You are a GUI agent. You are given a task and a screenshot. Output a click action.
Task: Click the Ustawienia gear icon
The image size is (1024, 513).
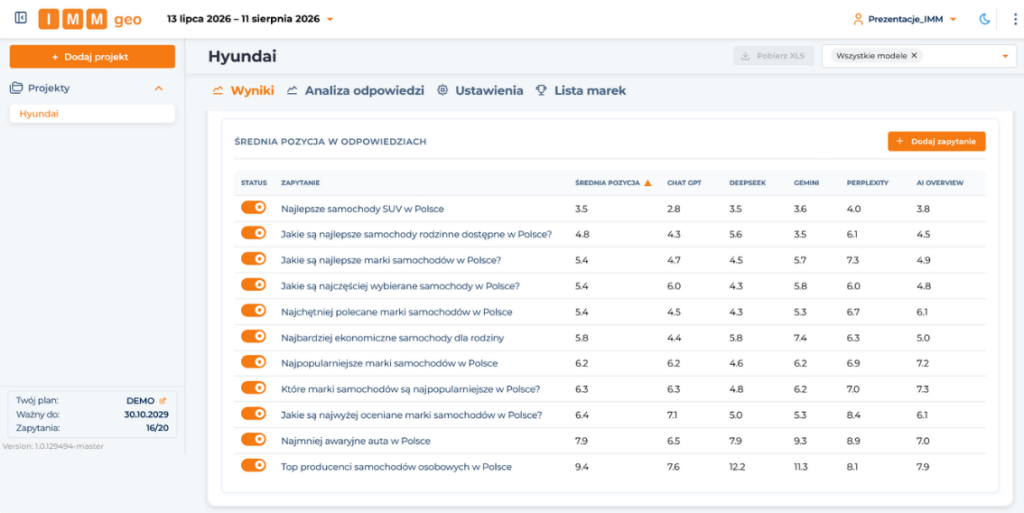[443, 91]
